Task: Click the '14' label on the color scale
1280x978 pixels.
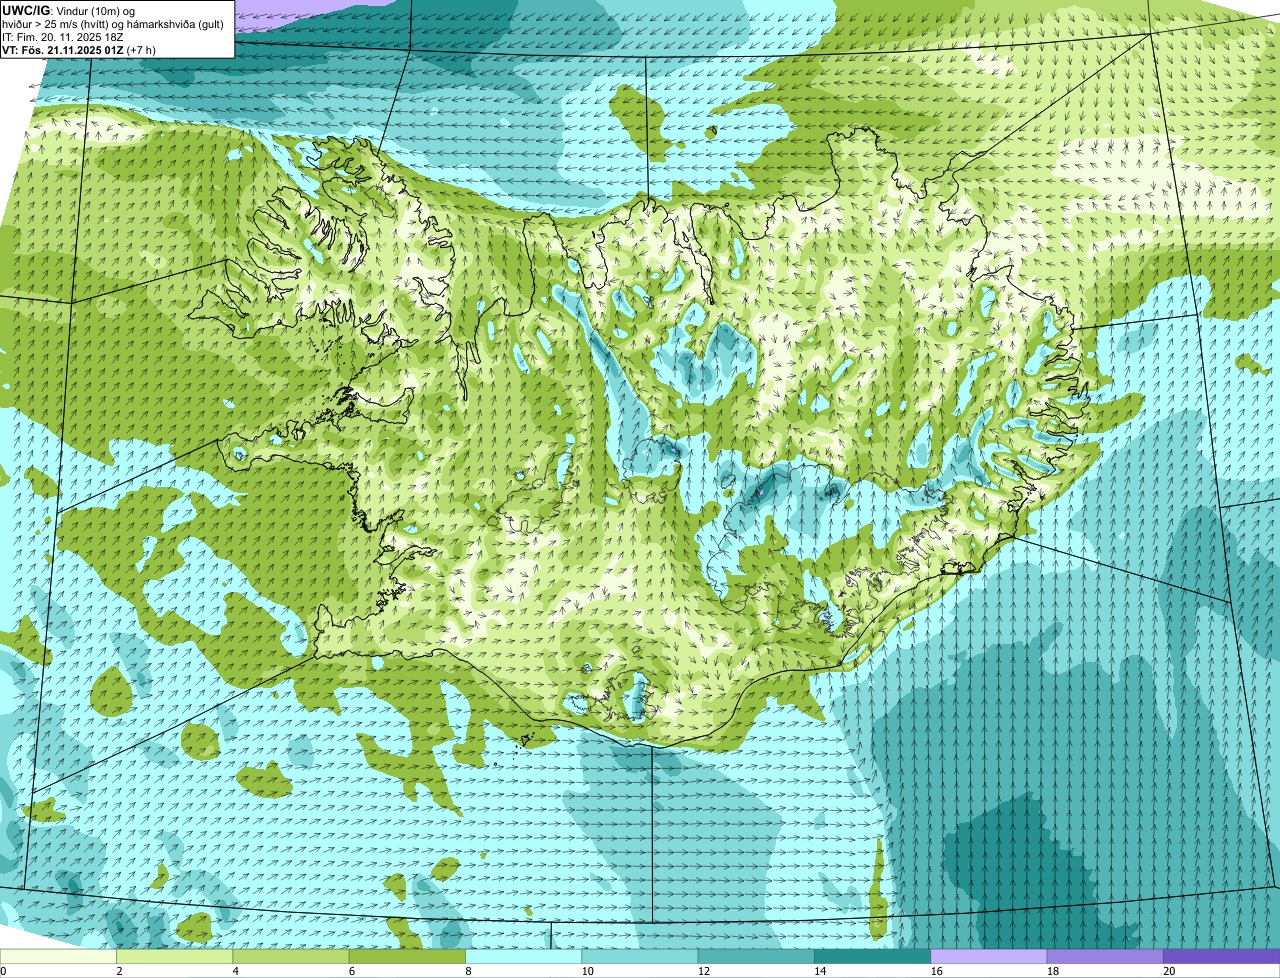Action: point(818,971)
